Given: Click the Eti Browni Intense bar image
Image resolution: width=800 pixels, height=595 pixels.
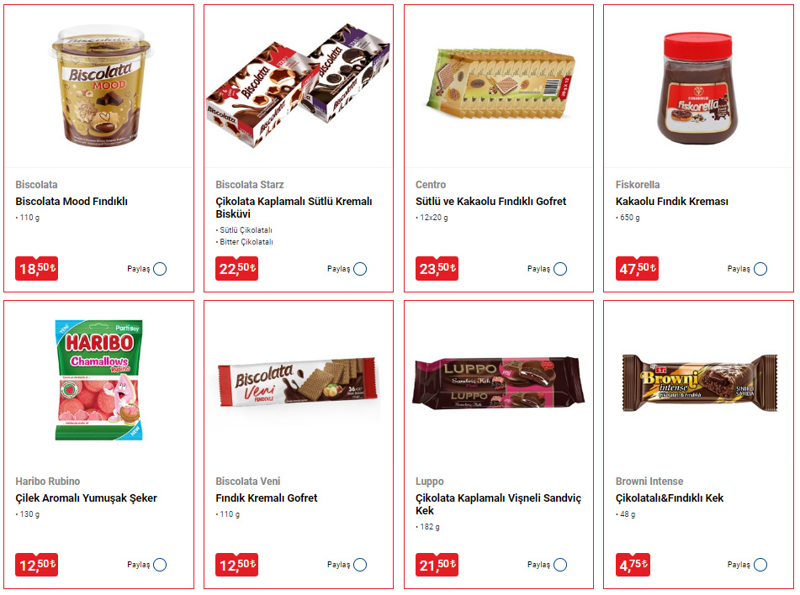Looking at the screenshot, I should 699,383.
